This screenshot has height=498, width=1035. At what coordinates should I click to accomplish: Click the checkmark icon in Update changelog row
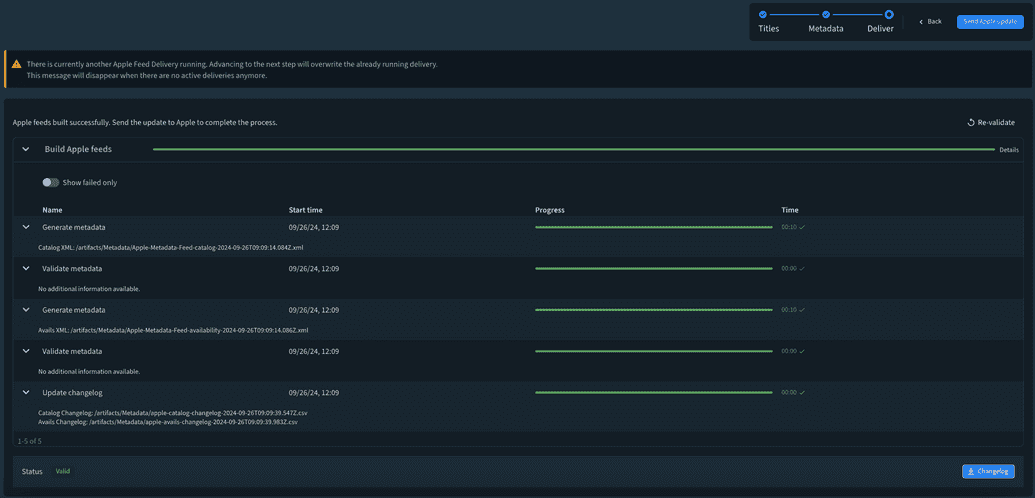[803, 392]
